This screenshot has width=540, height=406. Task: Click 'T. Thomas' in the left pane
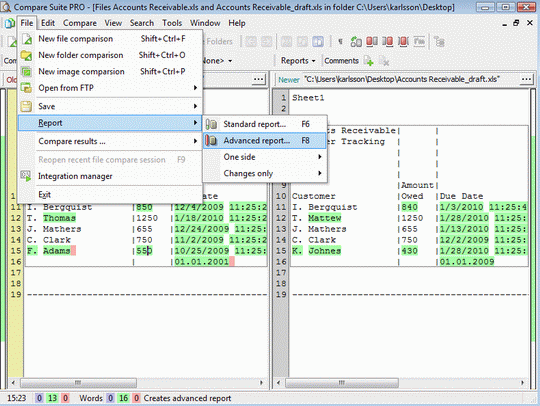point(51,218)
